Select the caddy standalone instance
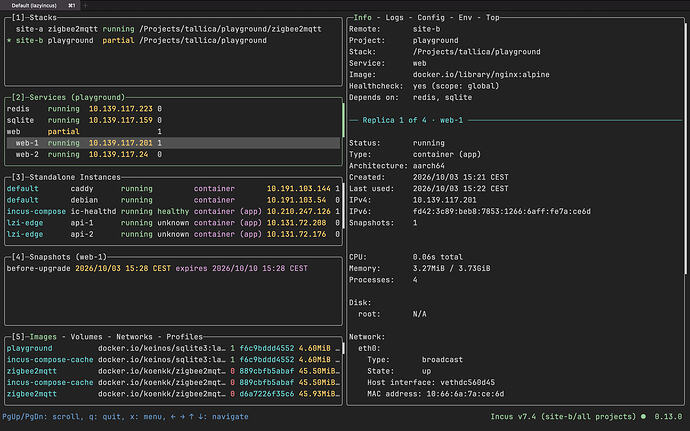690x431 pixels. (173, 188)
